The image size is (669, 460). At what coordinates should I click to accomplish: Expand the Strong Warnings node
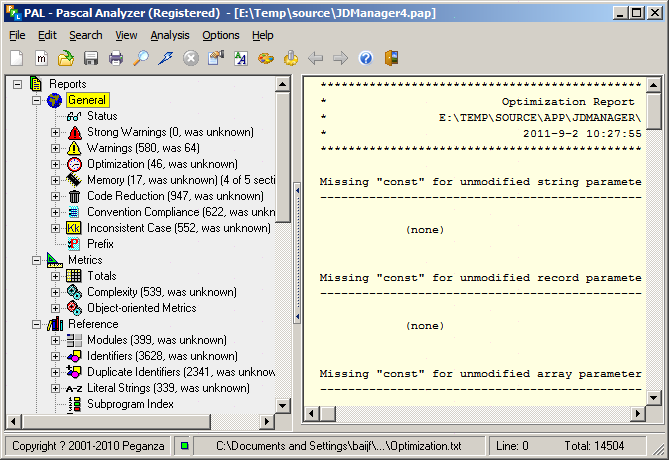coord(55,132)
